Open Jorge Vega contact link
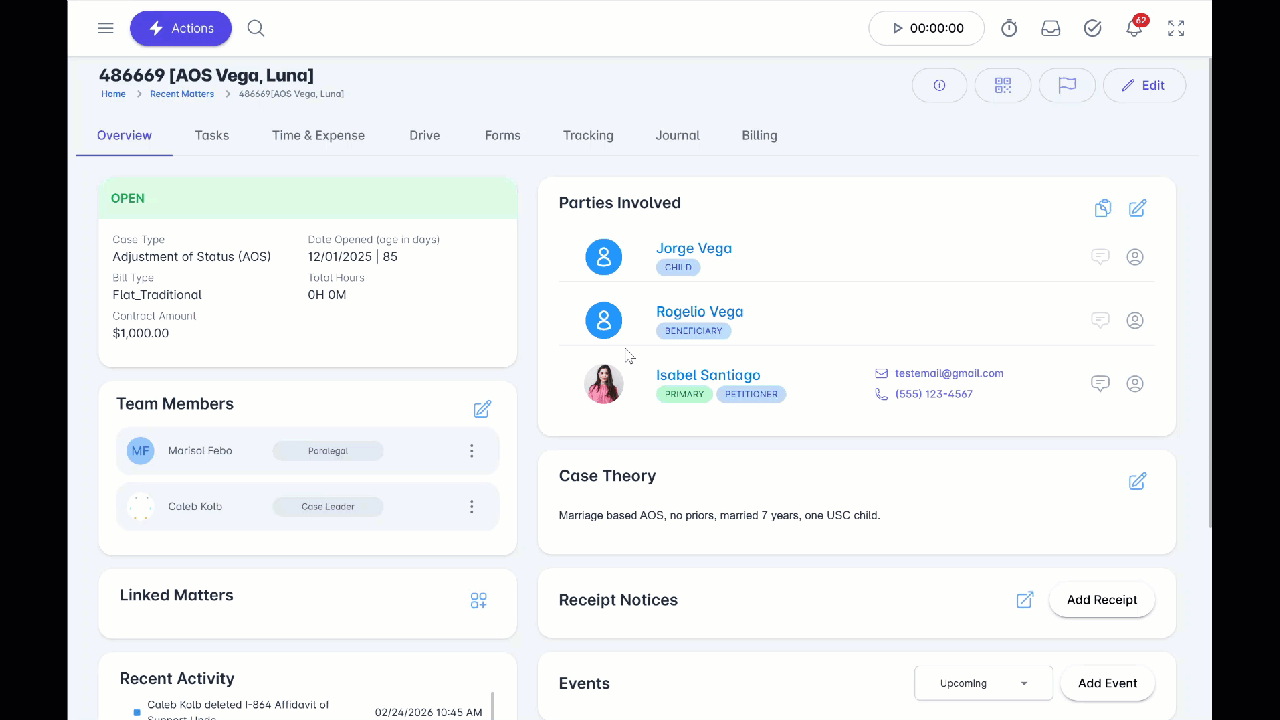 tap(694, 248)
